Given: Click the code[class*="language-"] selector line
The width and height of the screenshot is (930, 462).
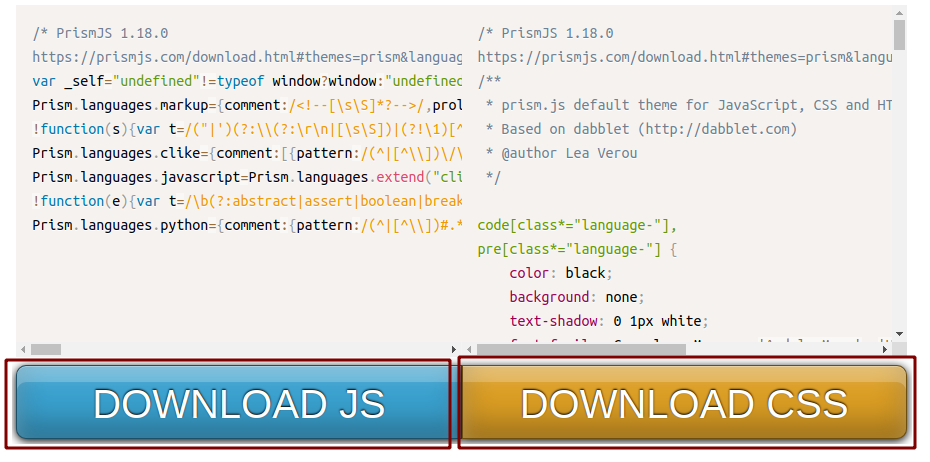Looking at the screenshot, I should (578, 225).
